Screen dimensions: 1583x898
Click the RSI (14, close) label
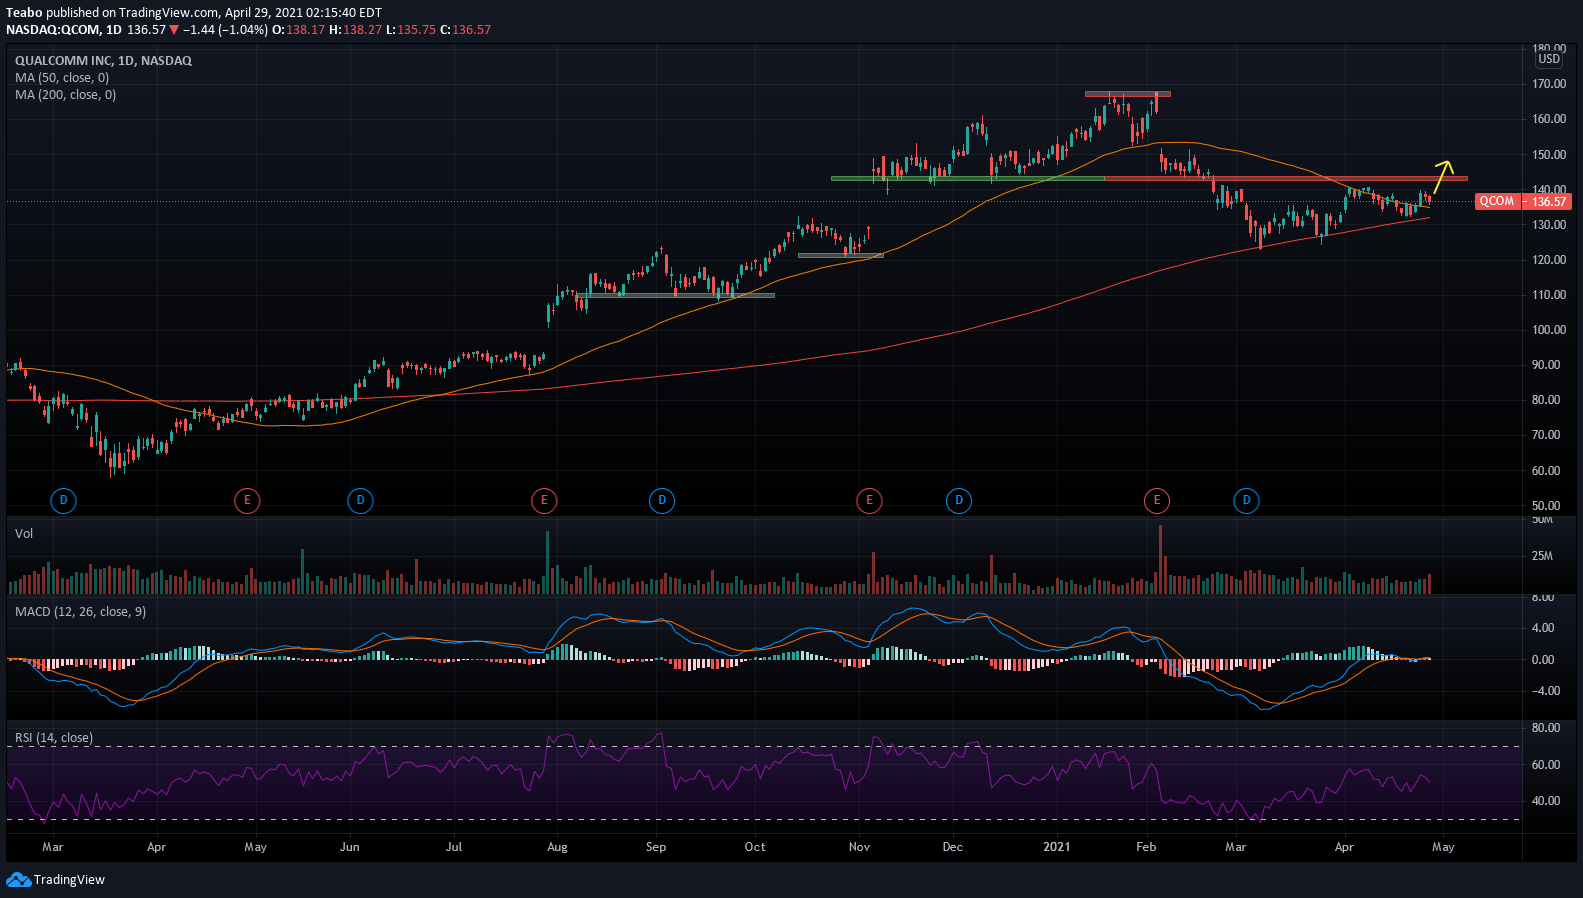(54, 738)
